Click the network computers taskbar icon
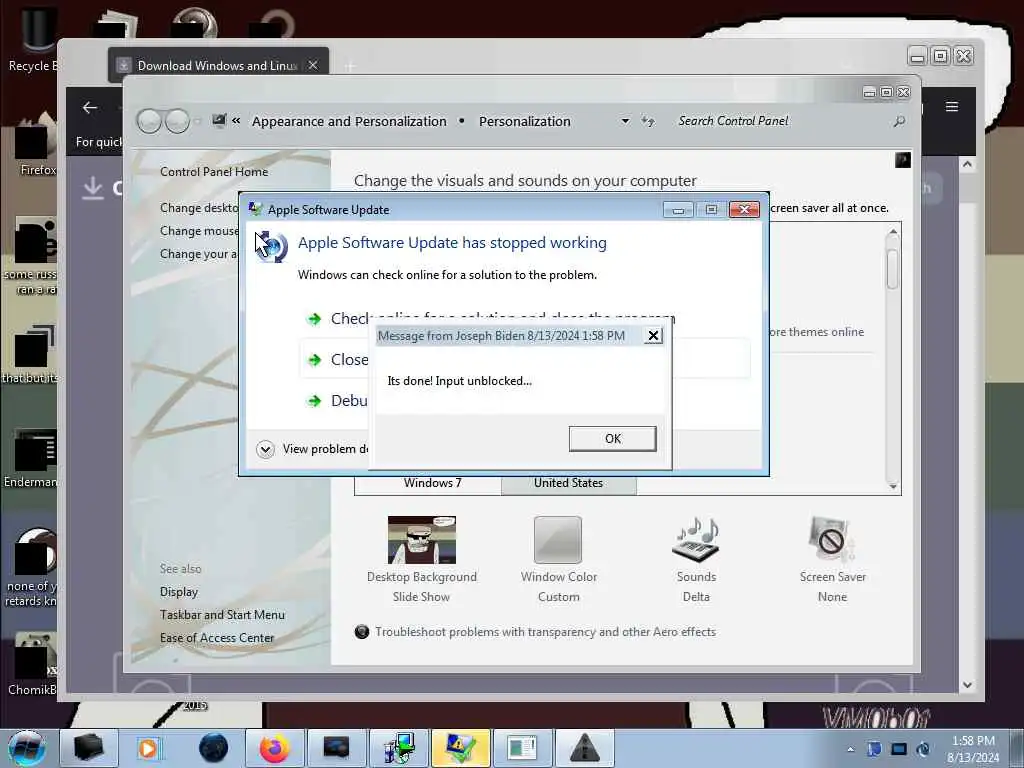The width and height of the screenshot is (1024, 768). click(398, 748)
